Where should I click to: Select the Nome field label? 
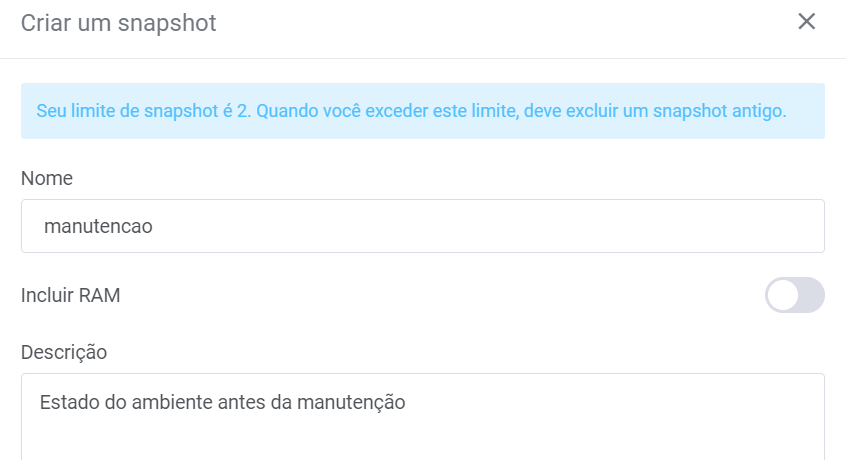[x=47, y=178]
